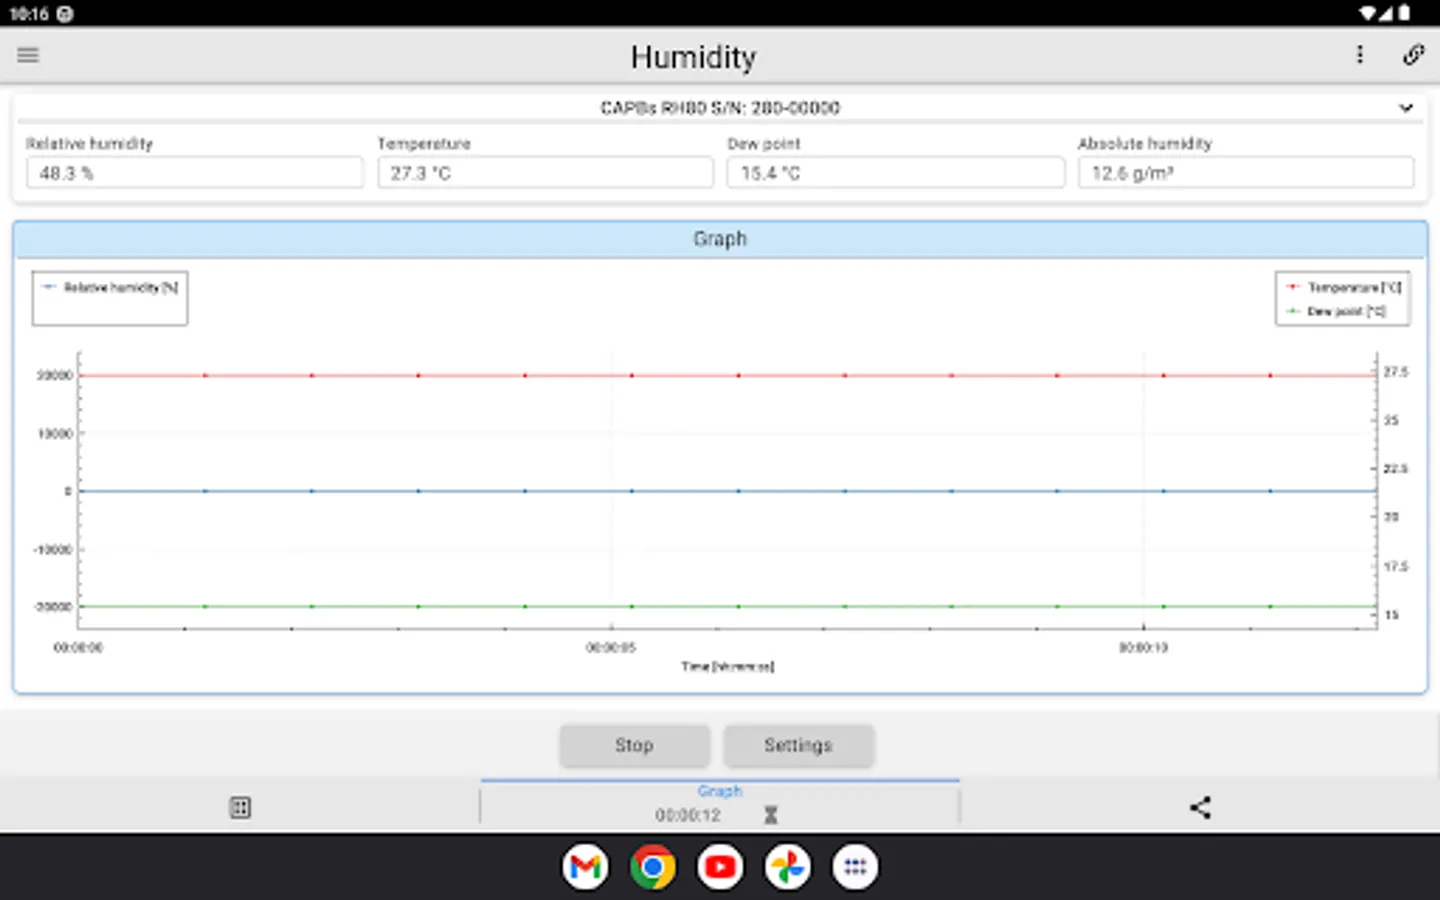Screen dimensions: 1440x900
Task: Switch to the table view icon
Action: (x=240, y=807)
